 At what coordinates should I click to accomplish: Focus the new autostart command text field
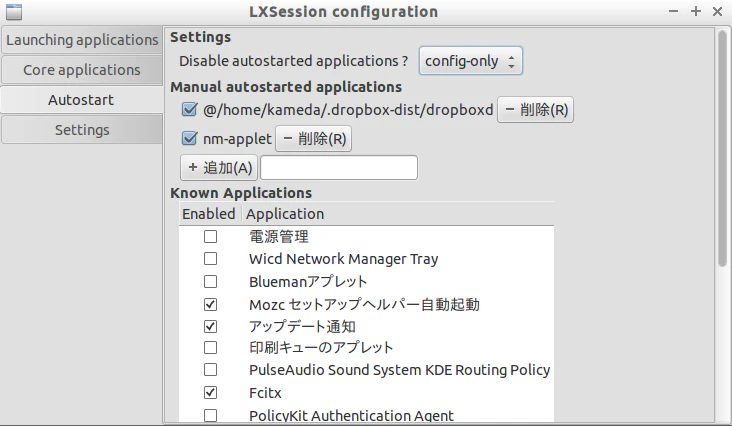(339, 168)
